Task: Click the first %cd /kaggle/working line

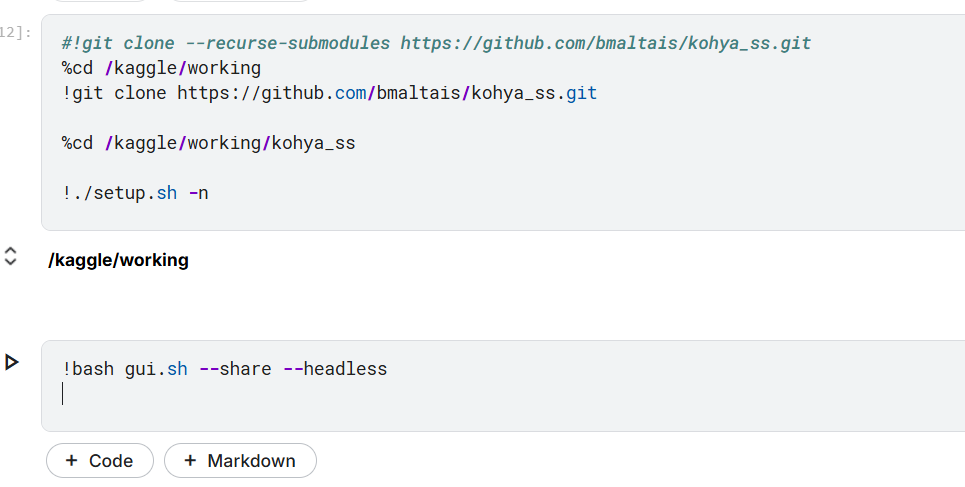Action: pyautogui.click(x=160, y=68)
